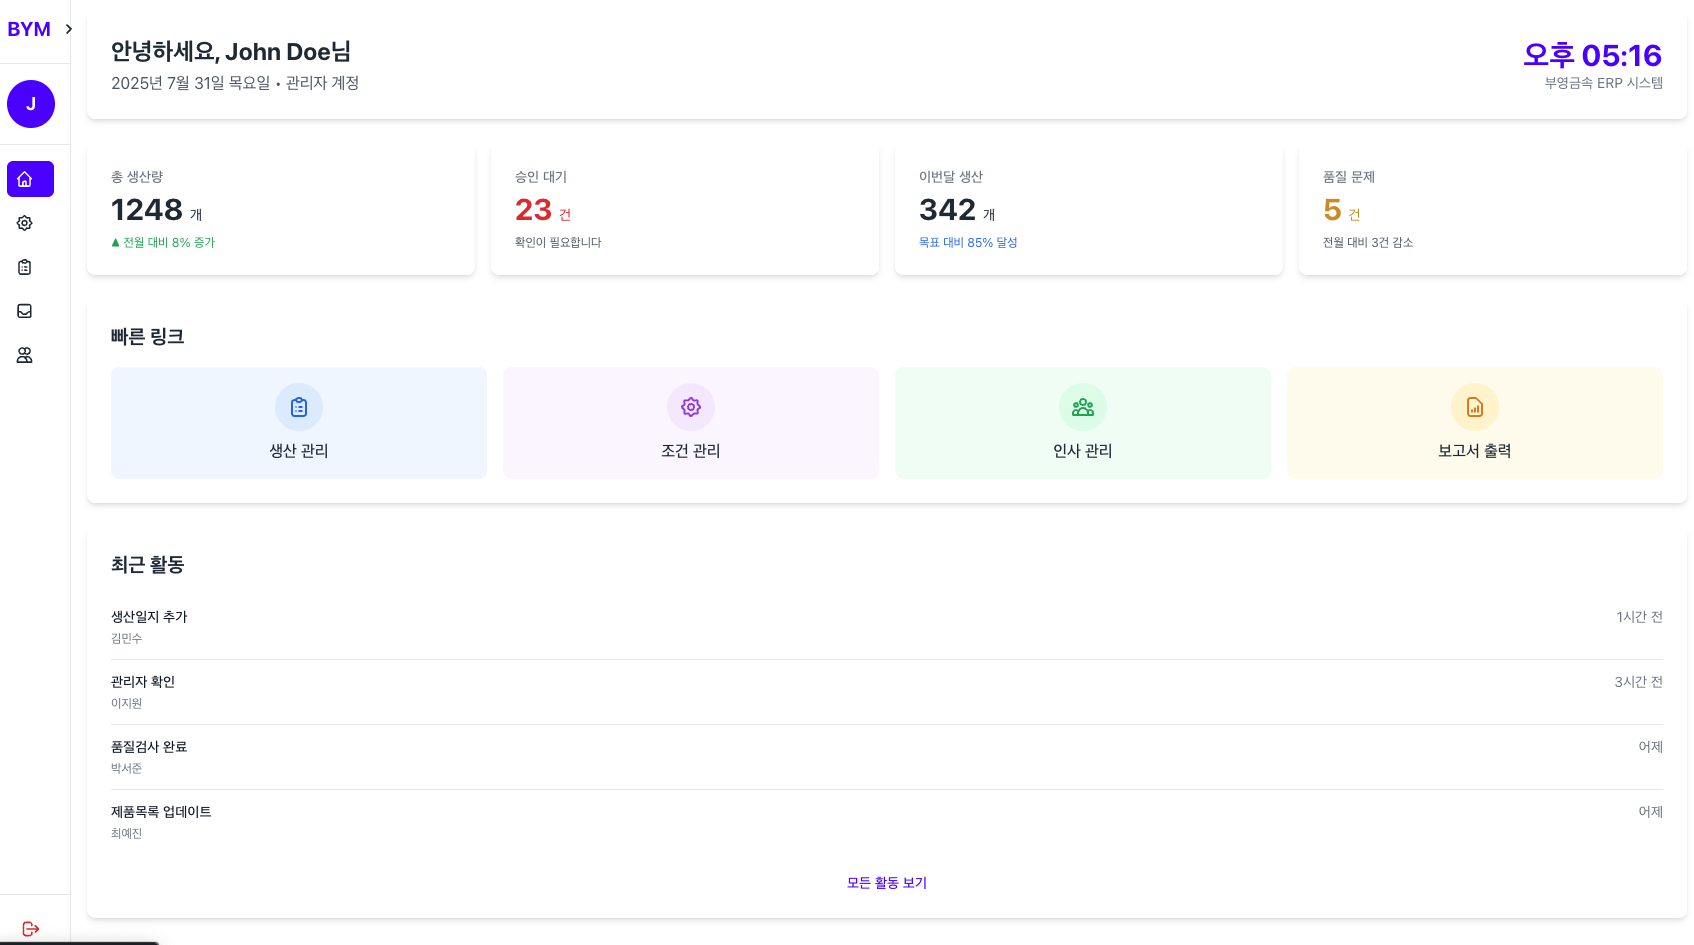Click the home icon in sidebar
Image resolution: width=1694 pixels, height=945 pixels.
(x=30, y=179)
